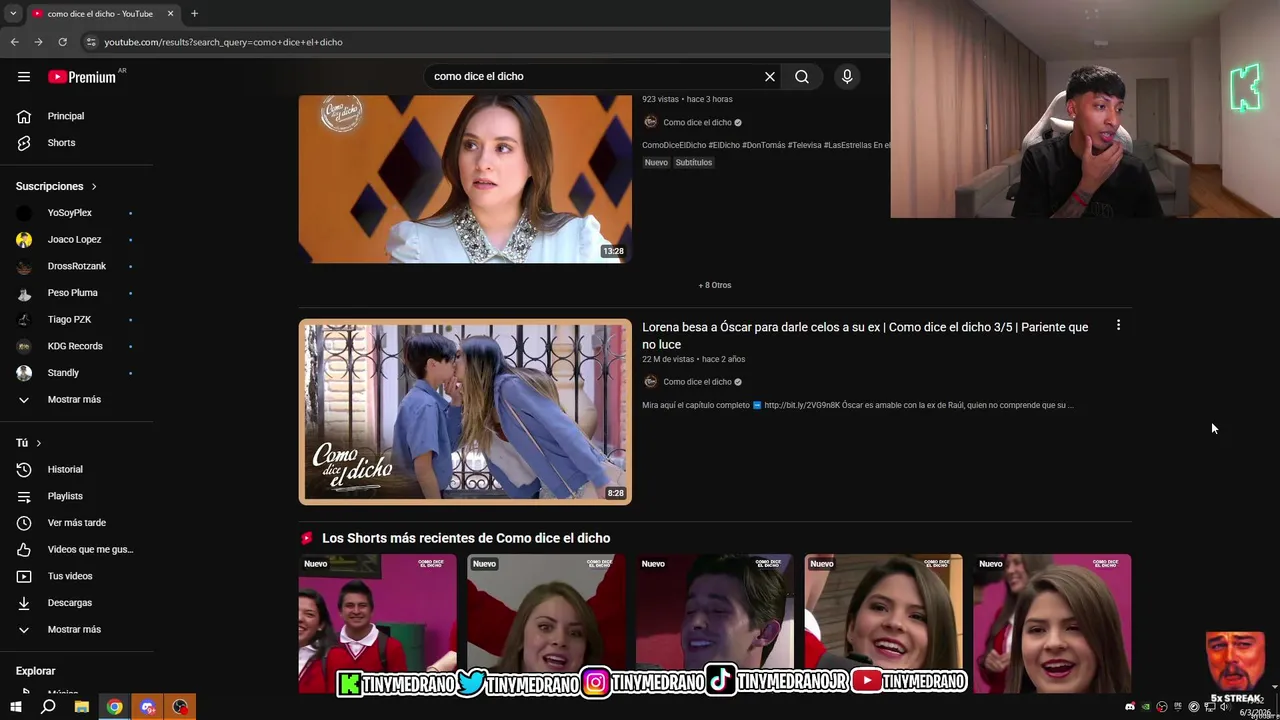This screenshot has width=1280, height=720.
Task: Click channel avatar under Lorena video
Action: coord(651,381)
